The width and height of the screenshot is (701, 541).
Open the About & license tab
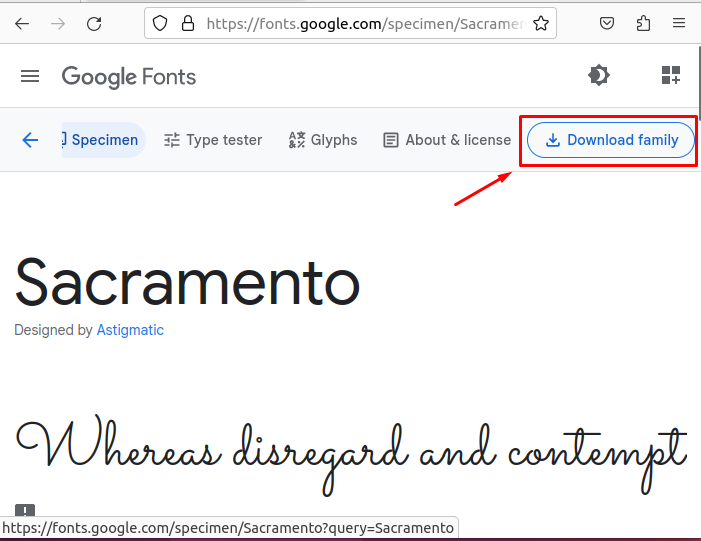(x=447, y=140)
